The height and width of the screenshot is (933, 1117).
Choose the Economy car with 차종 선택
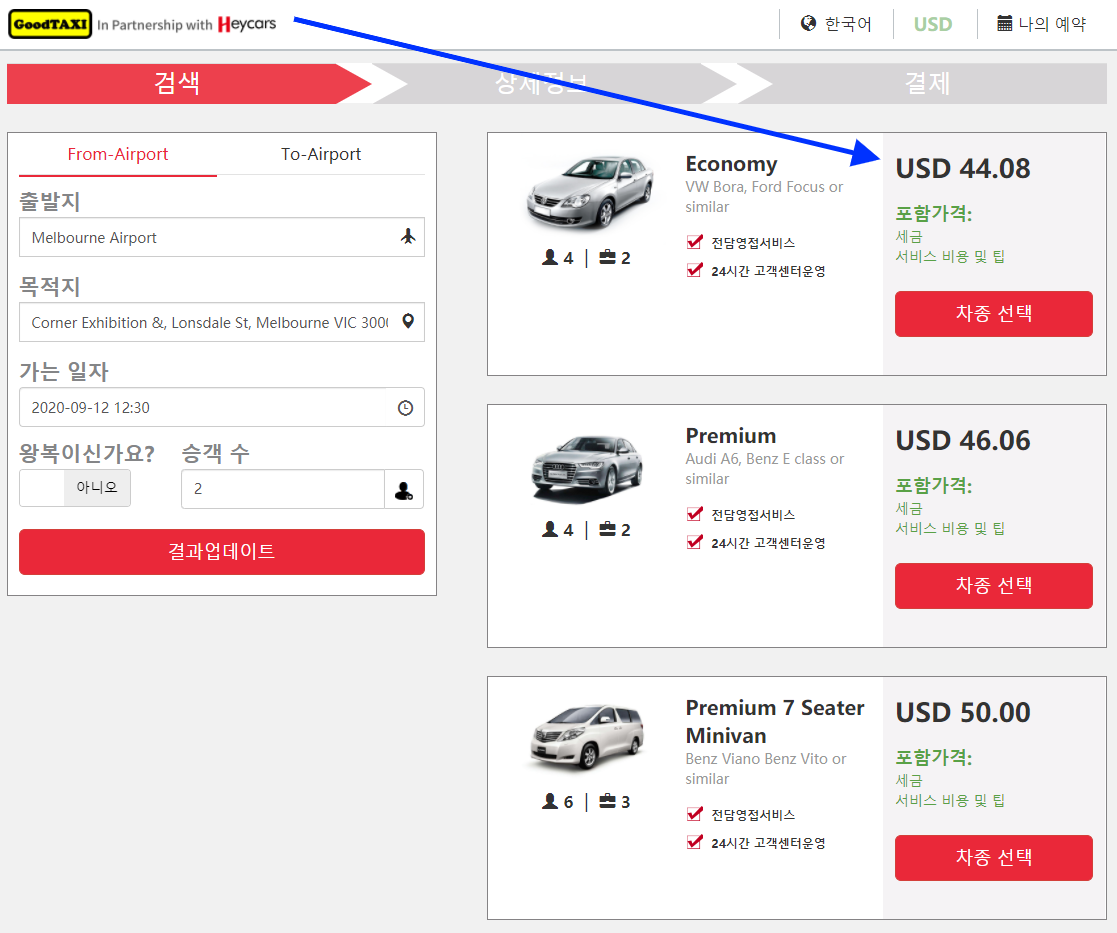(x=993, y=314)
